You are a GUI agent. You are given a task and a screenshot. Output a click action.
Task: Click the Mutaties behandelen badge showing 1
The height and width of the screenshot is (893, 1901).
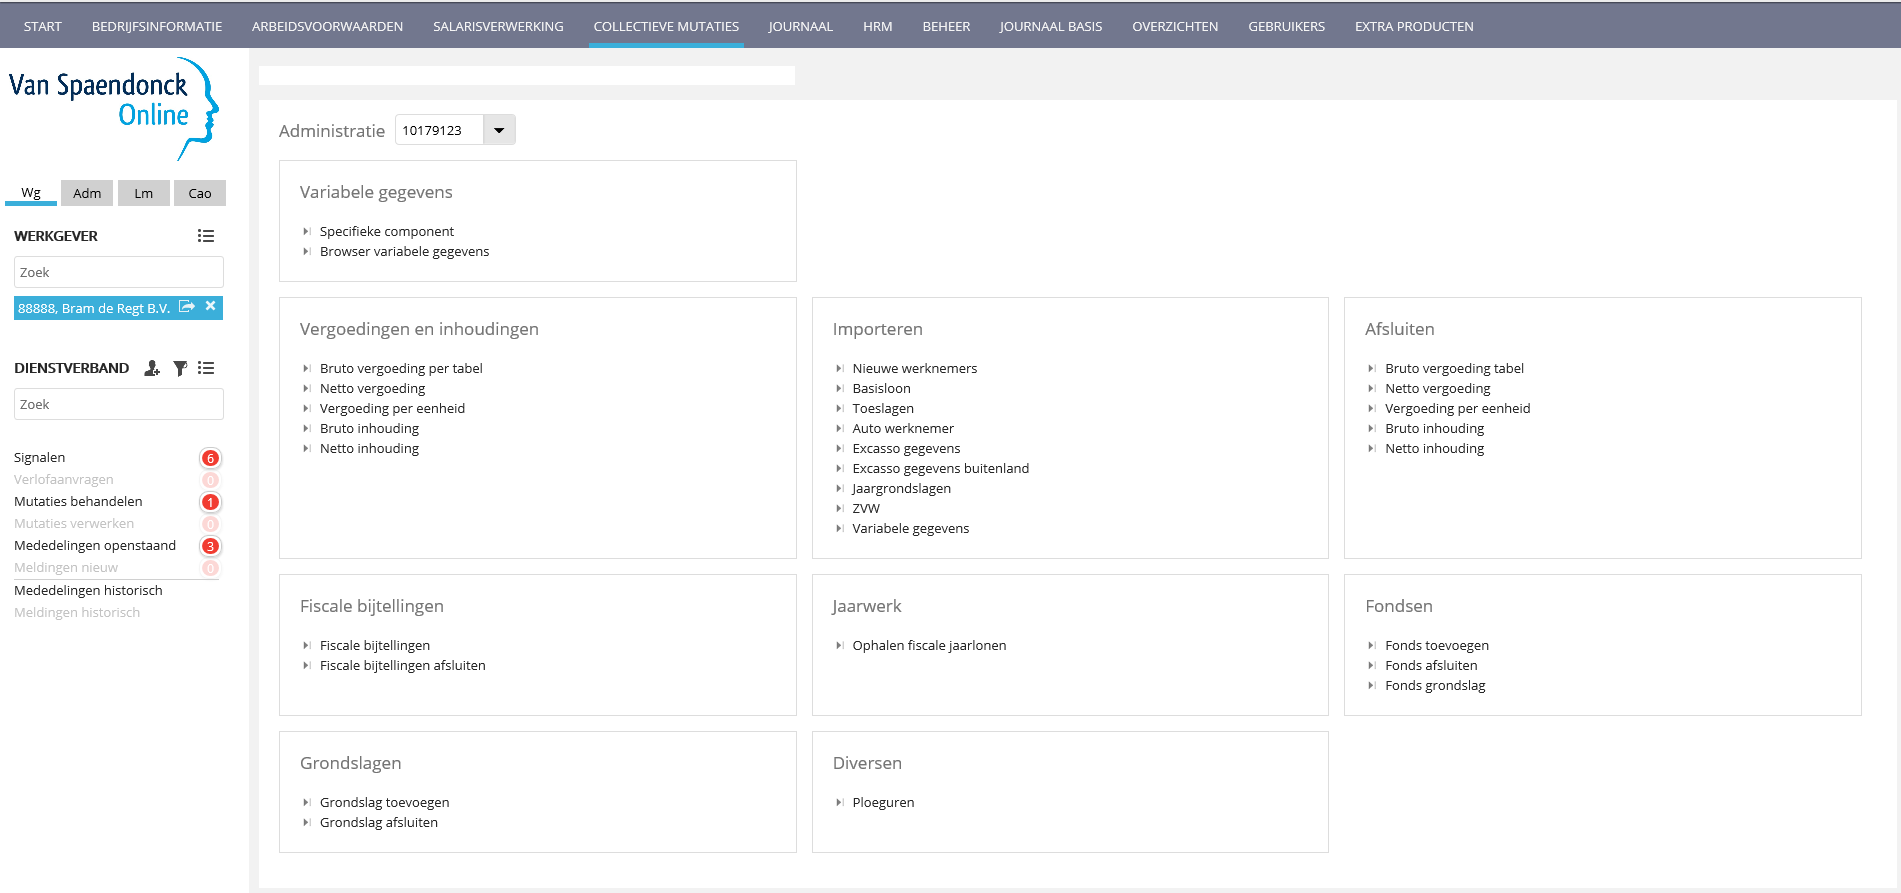click(x=210, y=502)
